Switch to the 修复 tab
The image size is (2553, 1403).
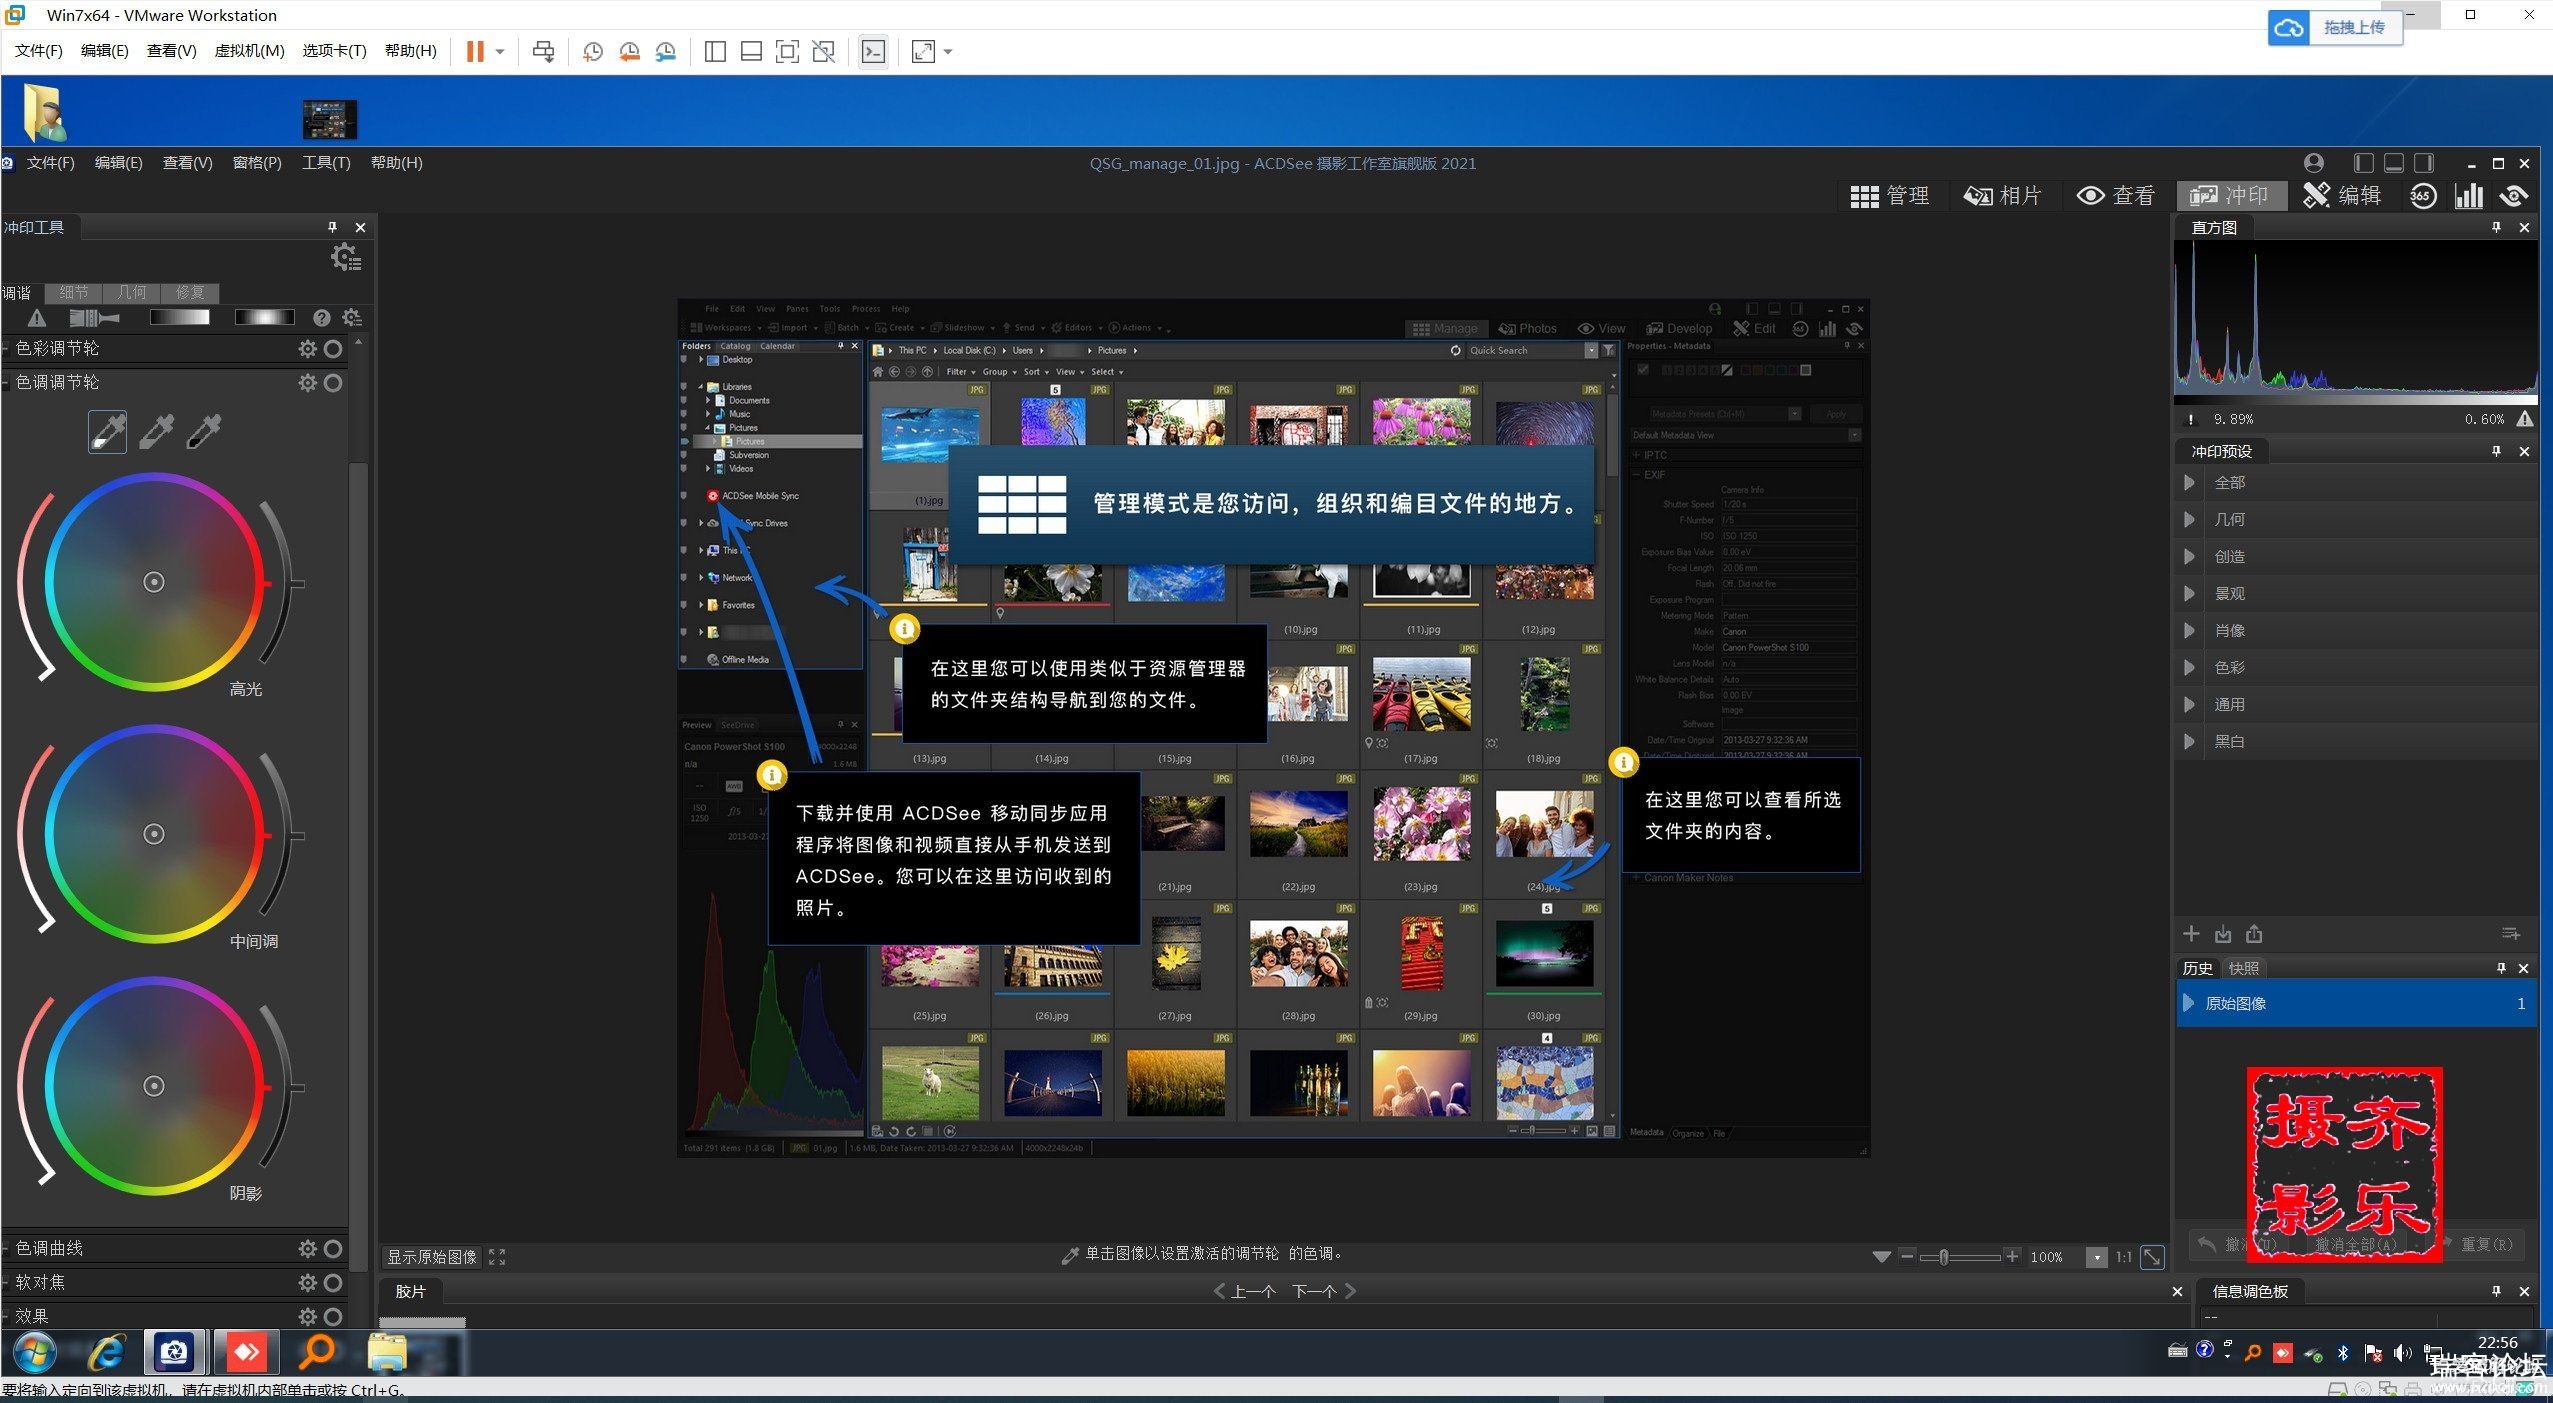point(190,293)
